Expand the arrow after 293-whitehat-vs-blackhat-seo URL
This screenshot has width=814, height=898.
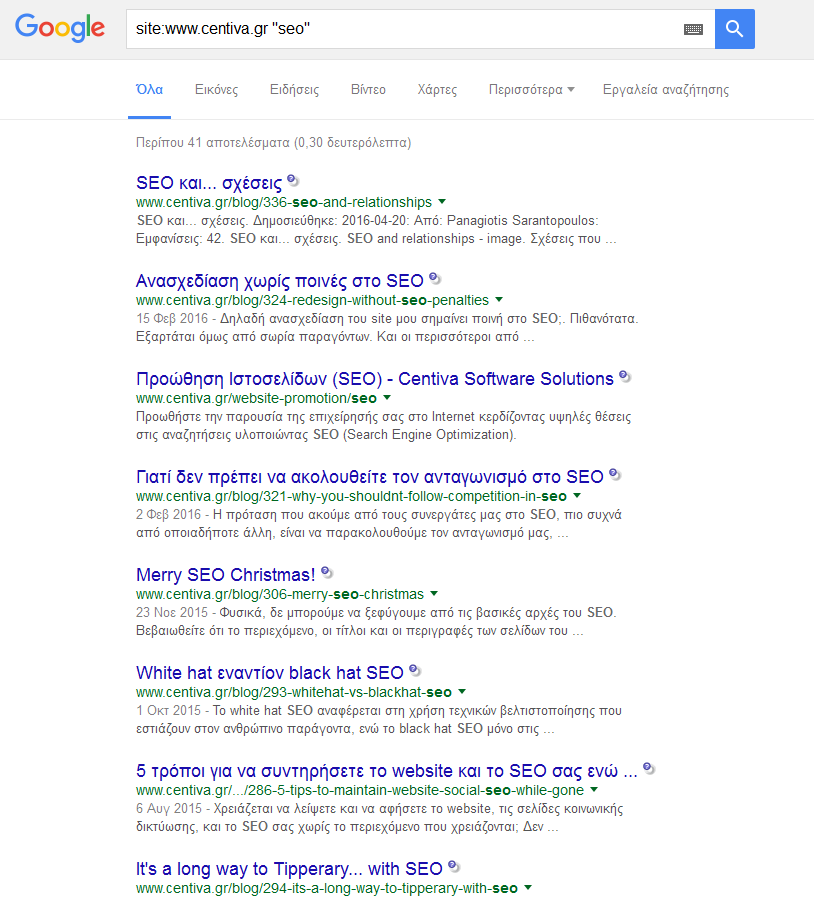coord(462,691)
